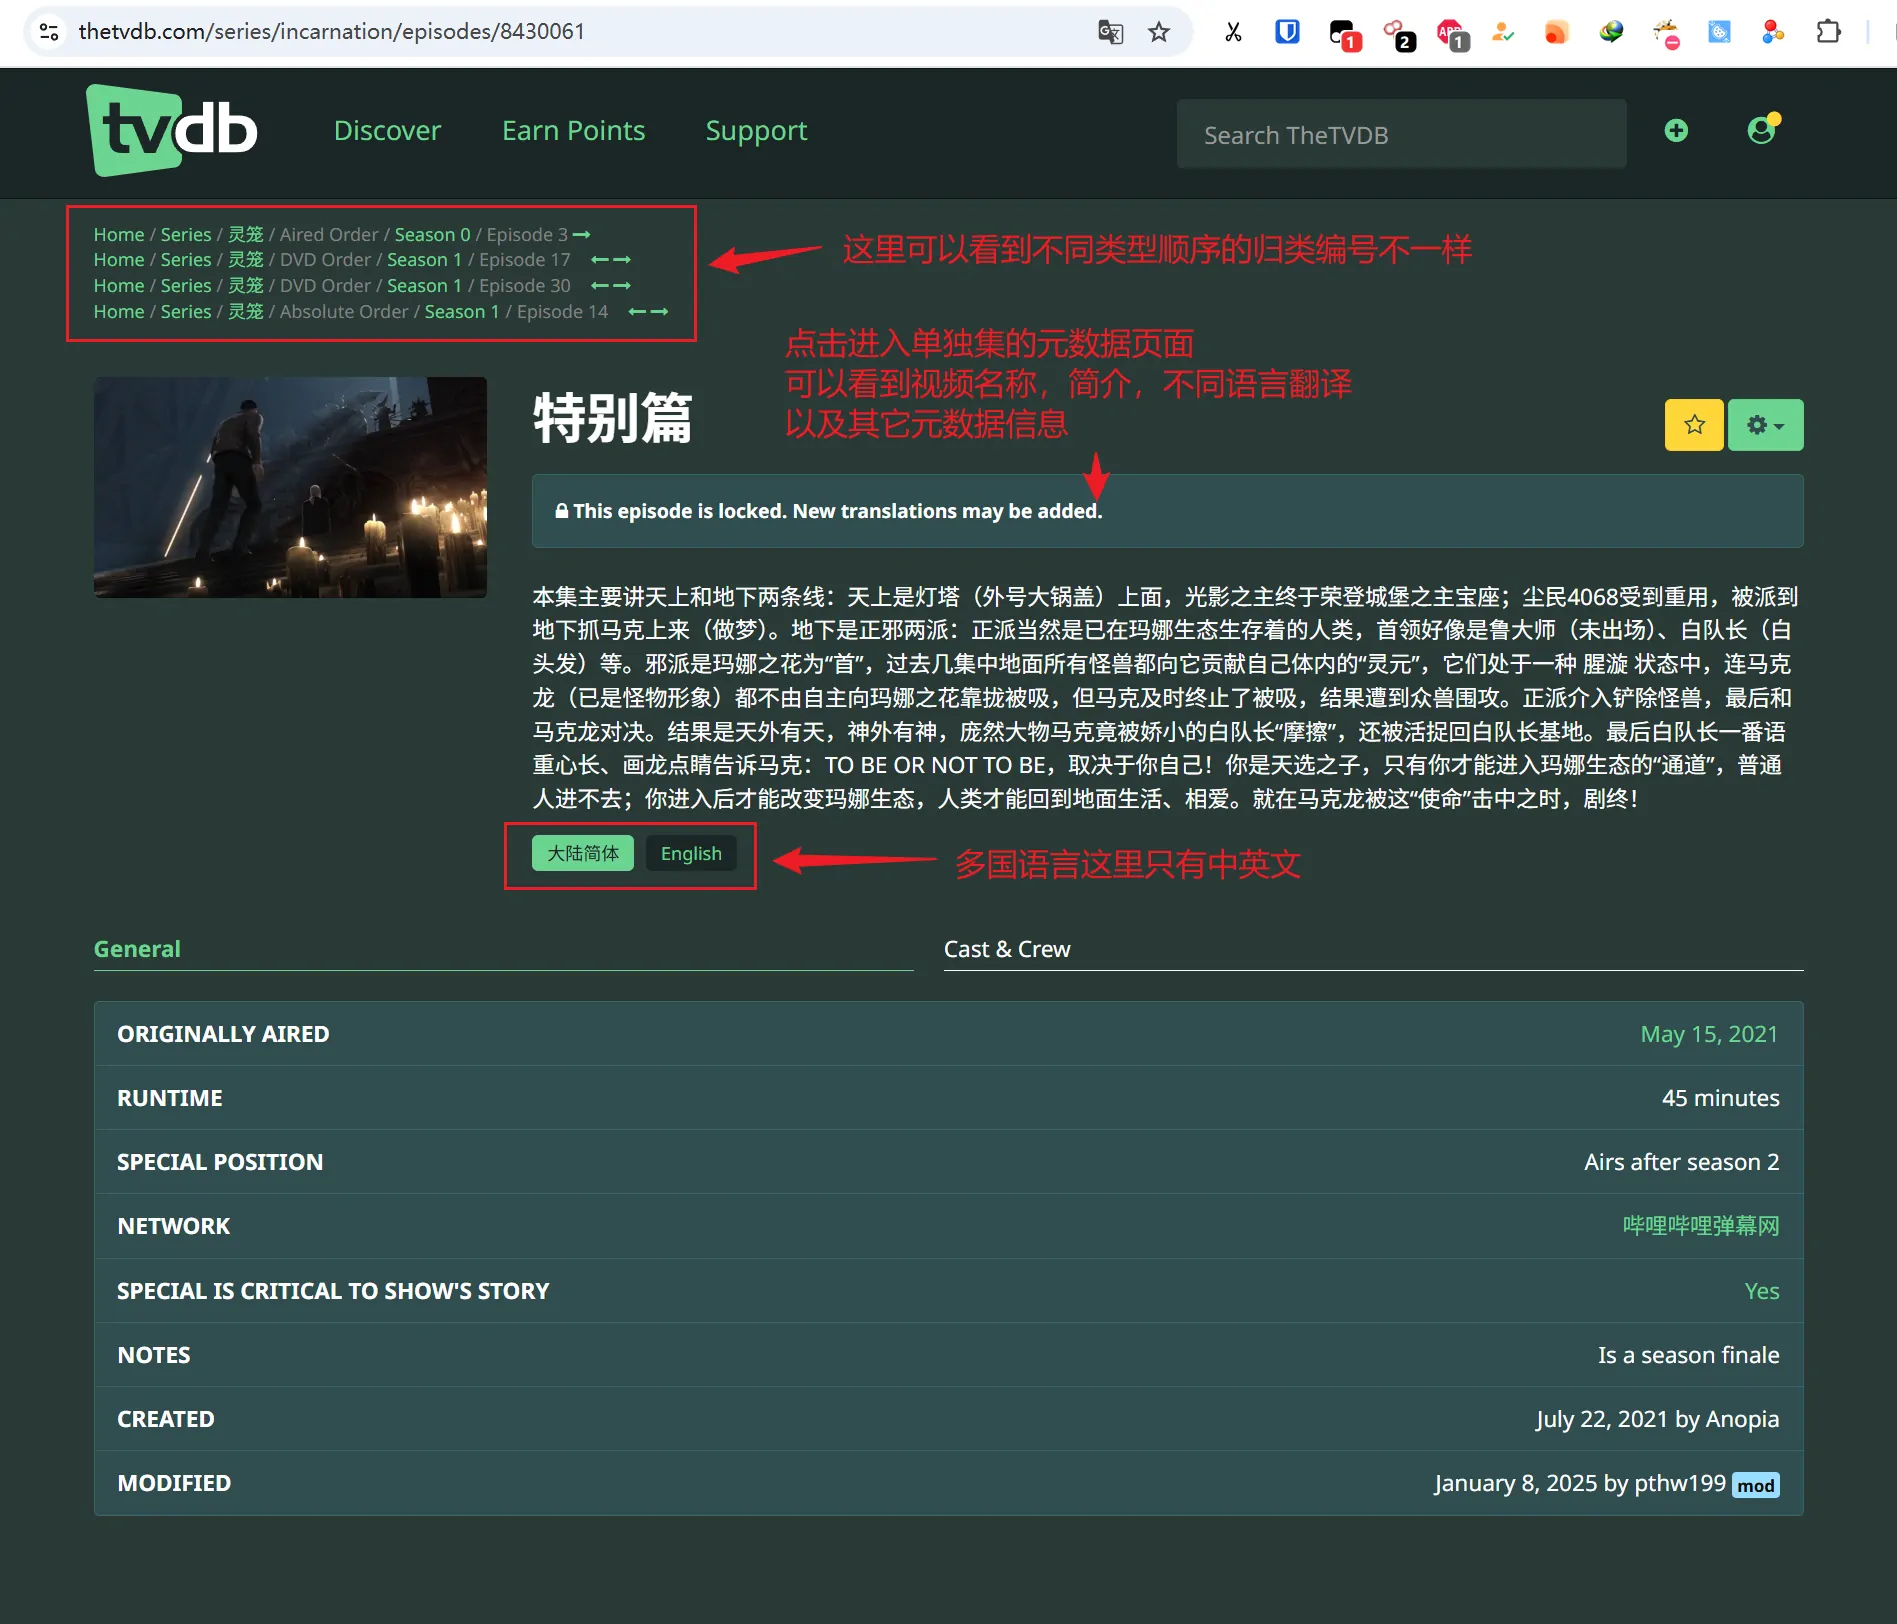Go to next episode in Aired Order

point(582,235)
